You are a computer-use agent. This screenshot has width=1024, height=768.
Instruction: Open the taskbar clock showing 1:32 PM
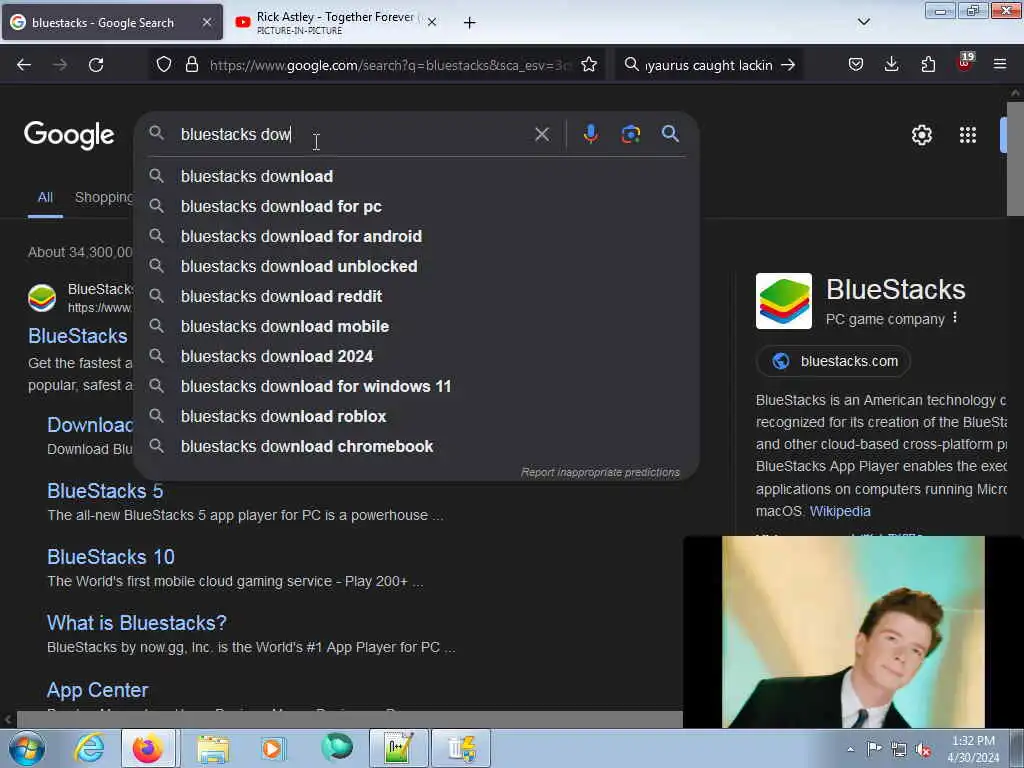973,749
